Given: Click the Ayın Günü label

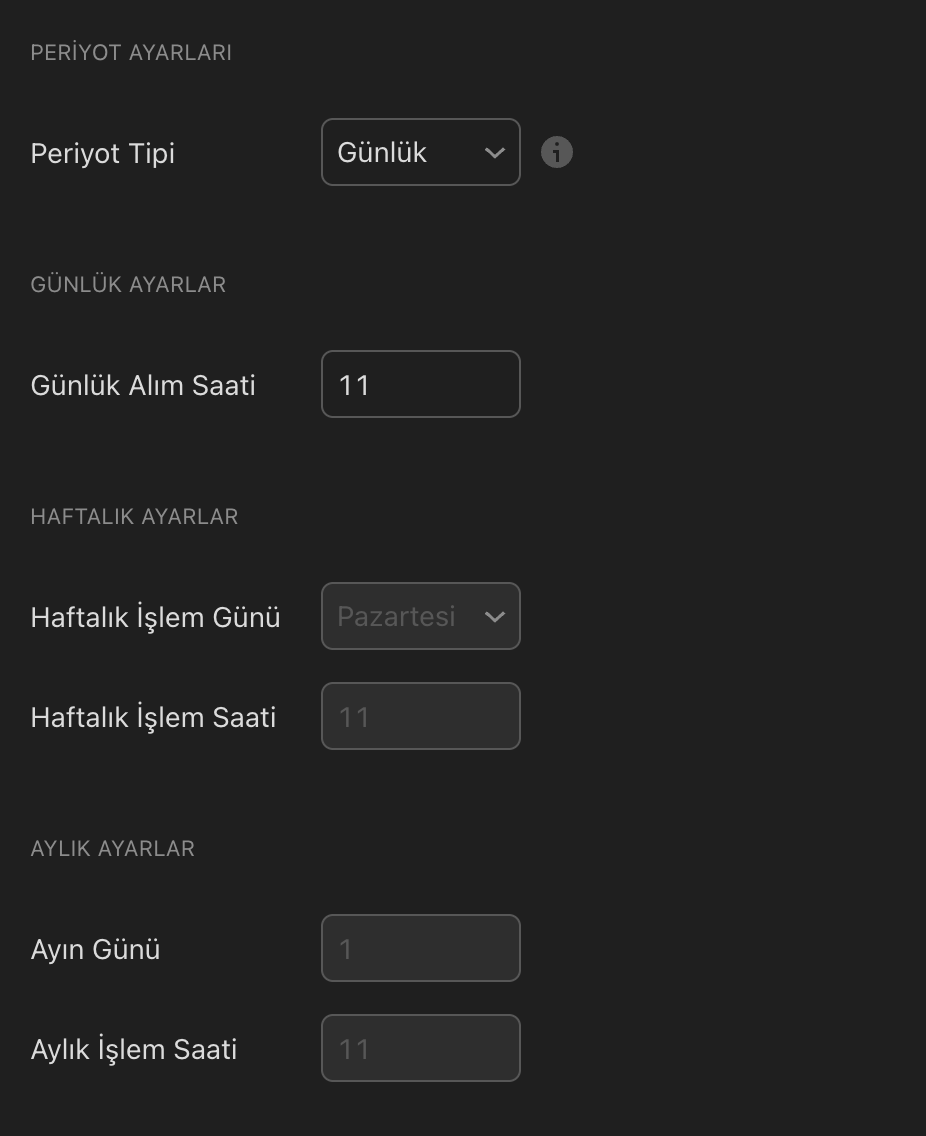Looking at the screenshot, I should [x=95, y=949].
